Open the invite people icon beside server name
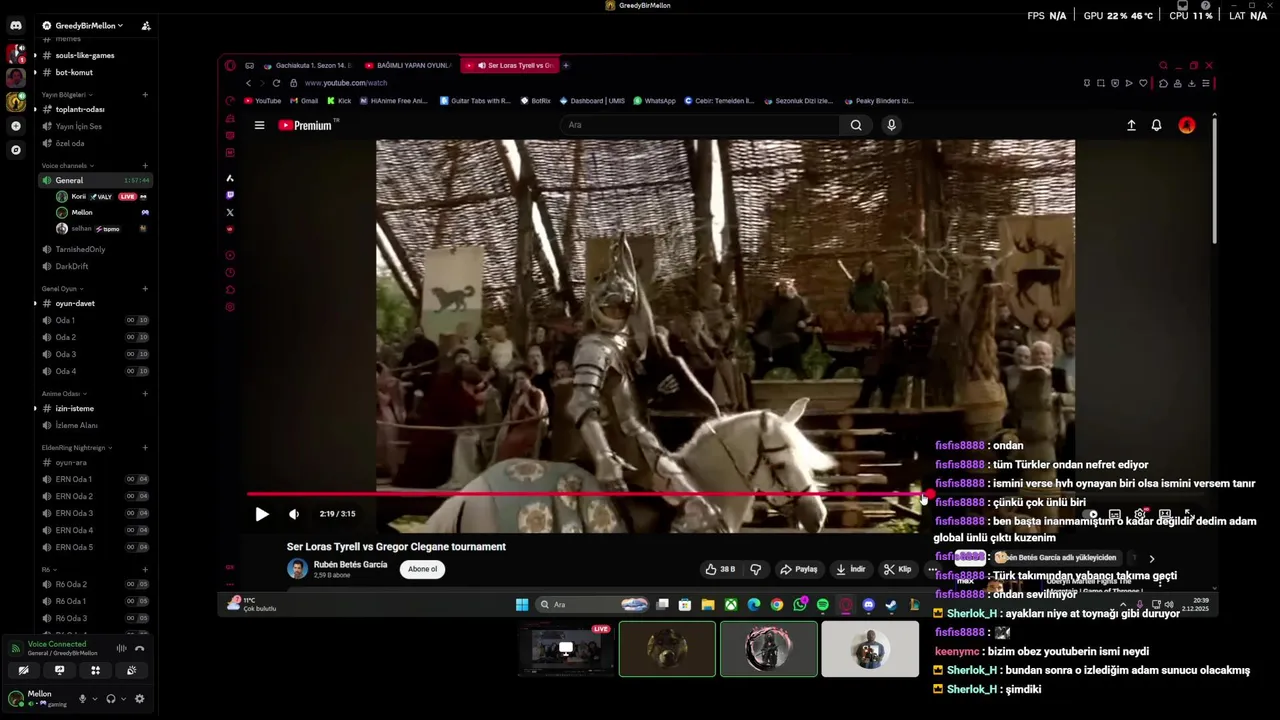Viewport: 1280px width, 720px height. click(x=146, y=25)
